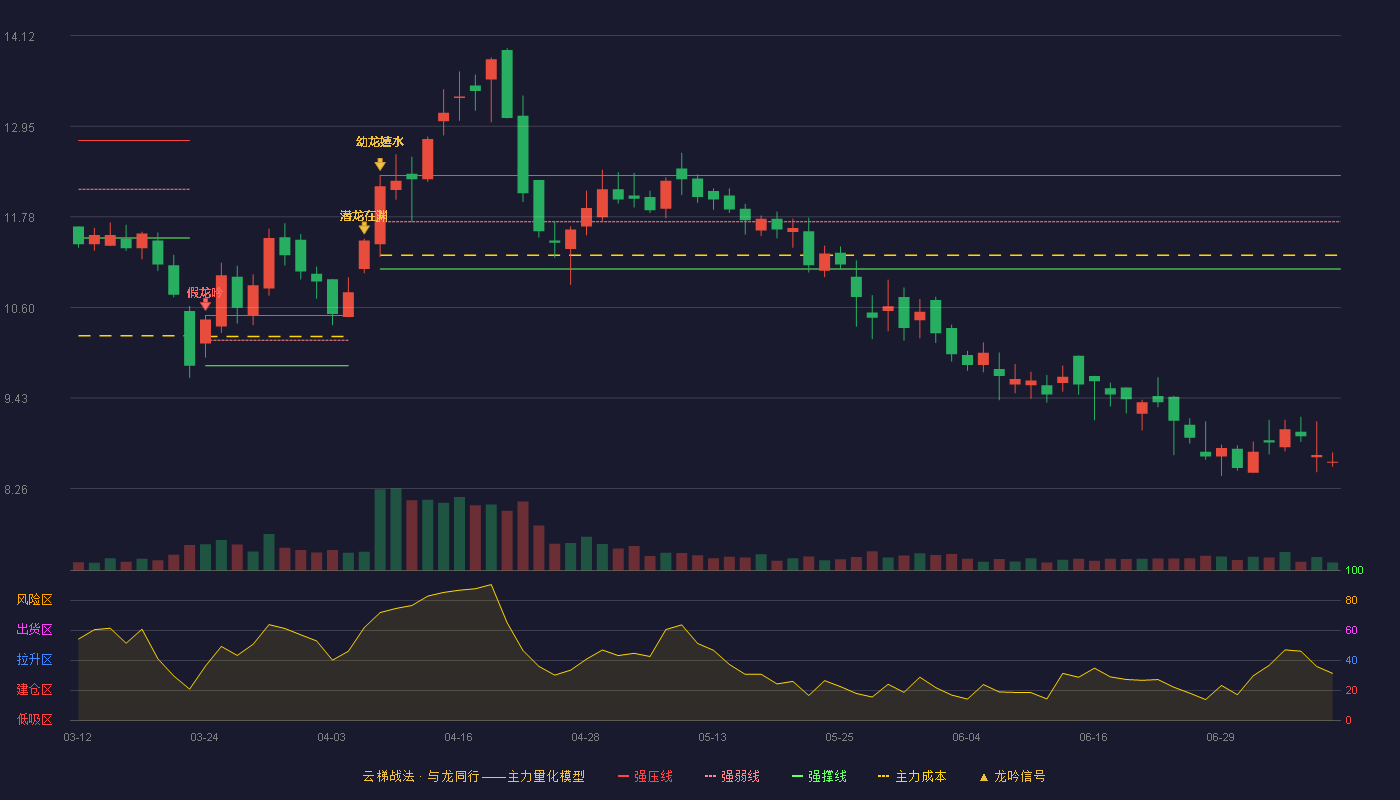Viewport: 1400px width, 800px height.
Task: Click the arrow marker below the 假龙吟 label
Action: coord(205,305)
